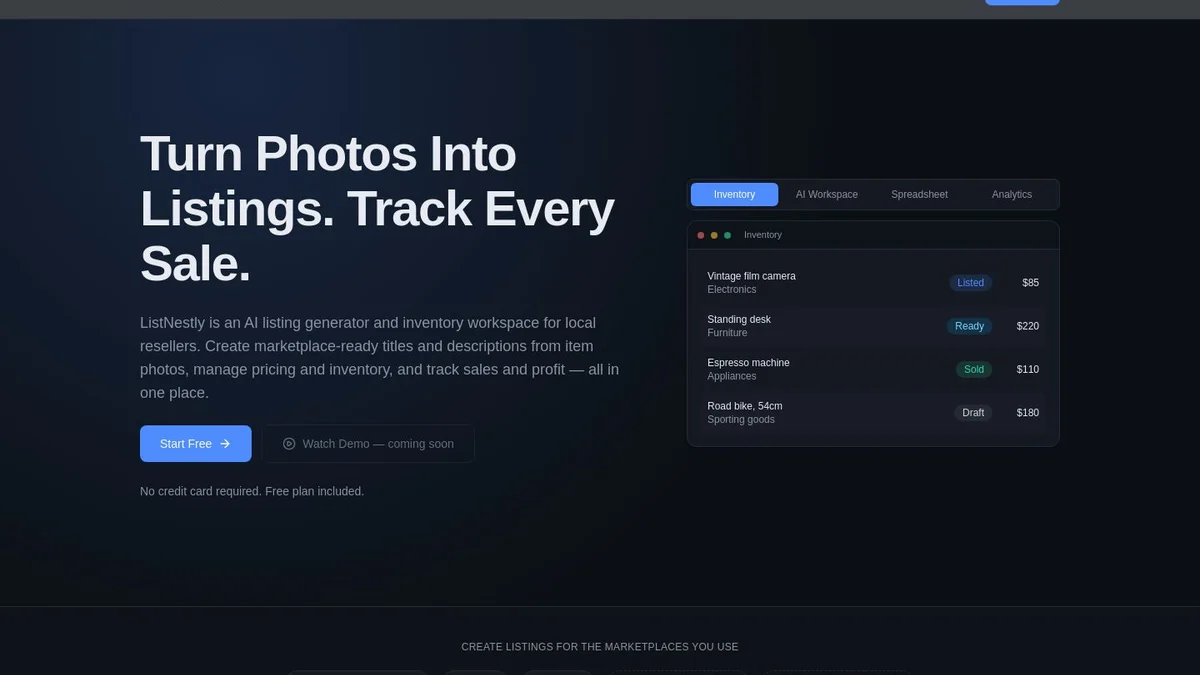Viewport: 1200px width, 675px height.
Task: Click Watch Demo — coming soon button
Action: (x=368, y=443)
